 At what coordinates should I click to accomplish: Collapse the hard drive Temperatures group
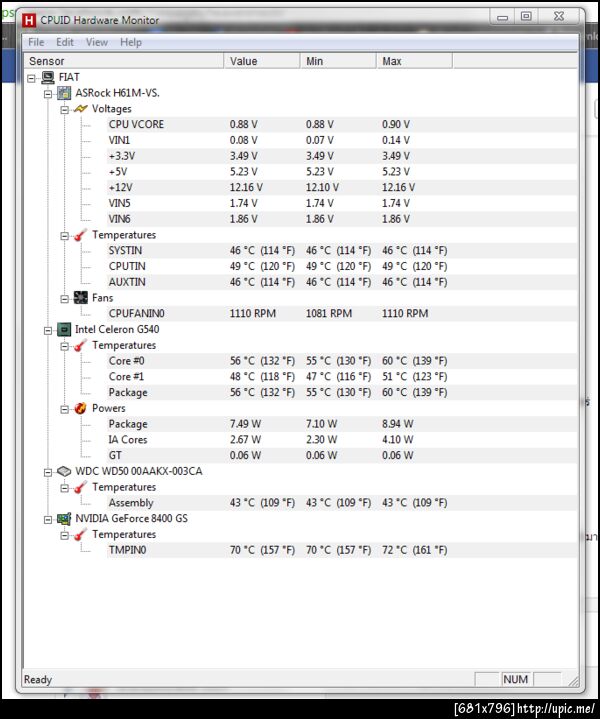(x=64, y=488)
